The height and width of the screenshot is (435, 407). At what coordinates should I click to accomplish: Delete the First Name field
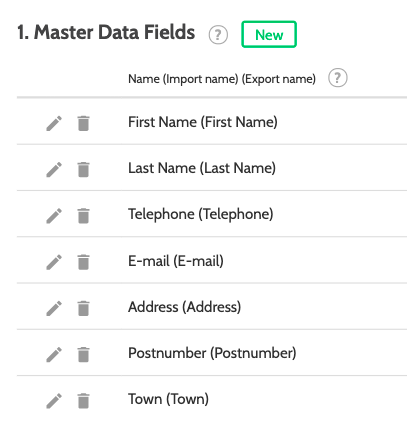[83, 123]
